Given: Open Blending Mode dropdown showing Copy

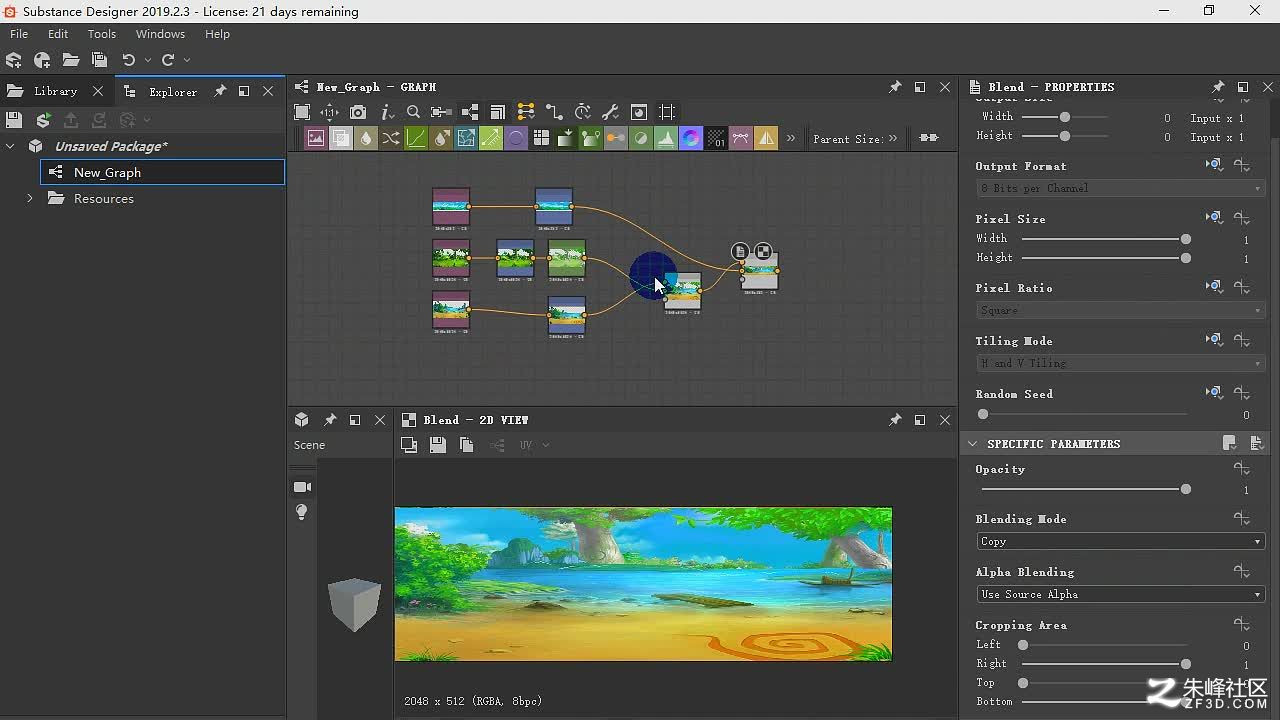Looking at the screenshot, I should 1121,541.
